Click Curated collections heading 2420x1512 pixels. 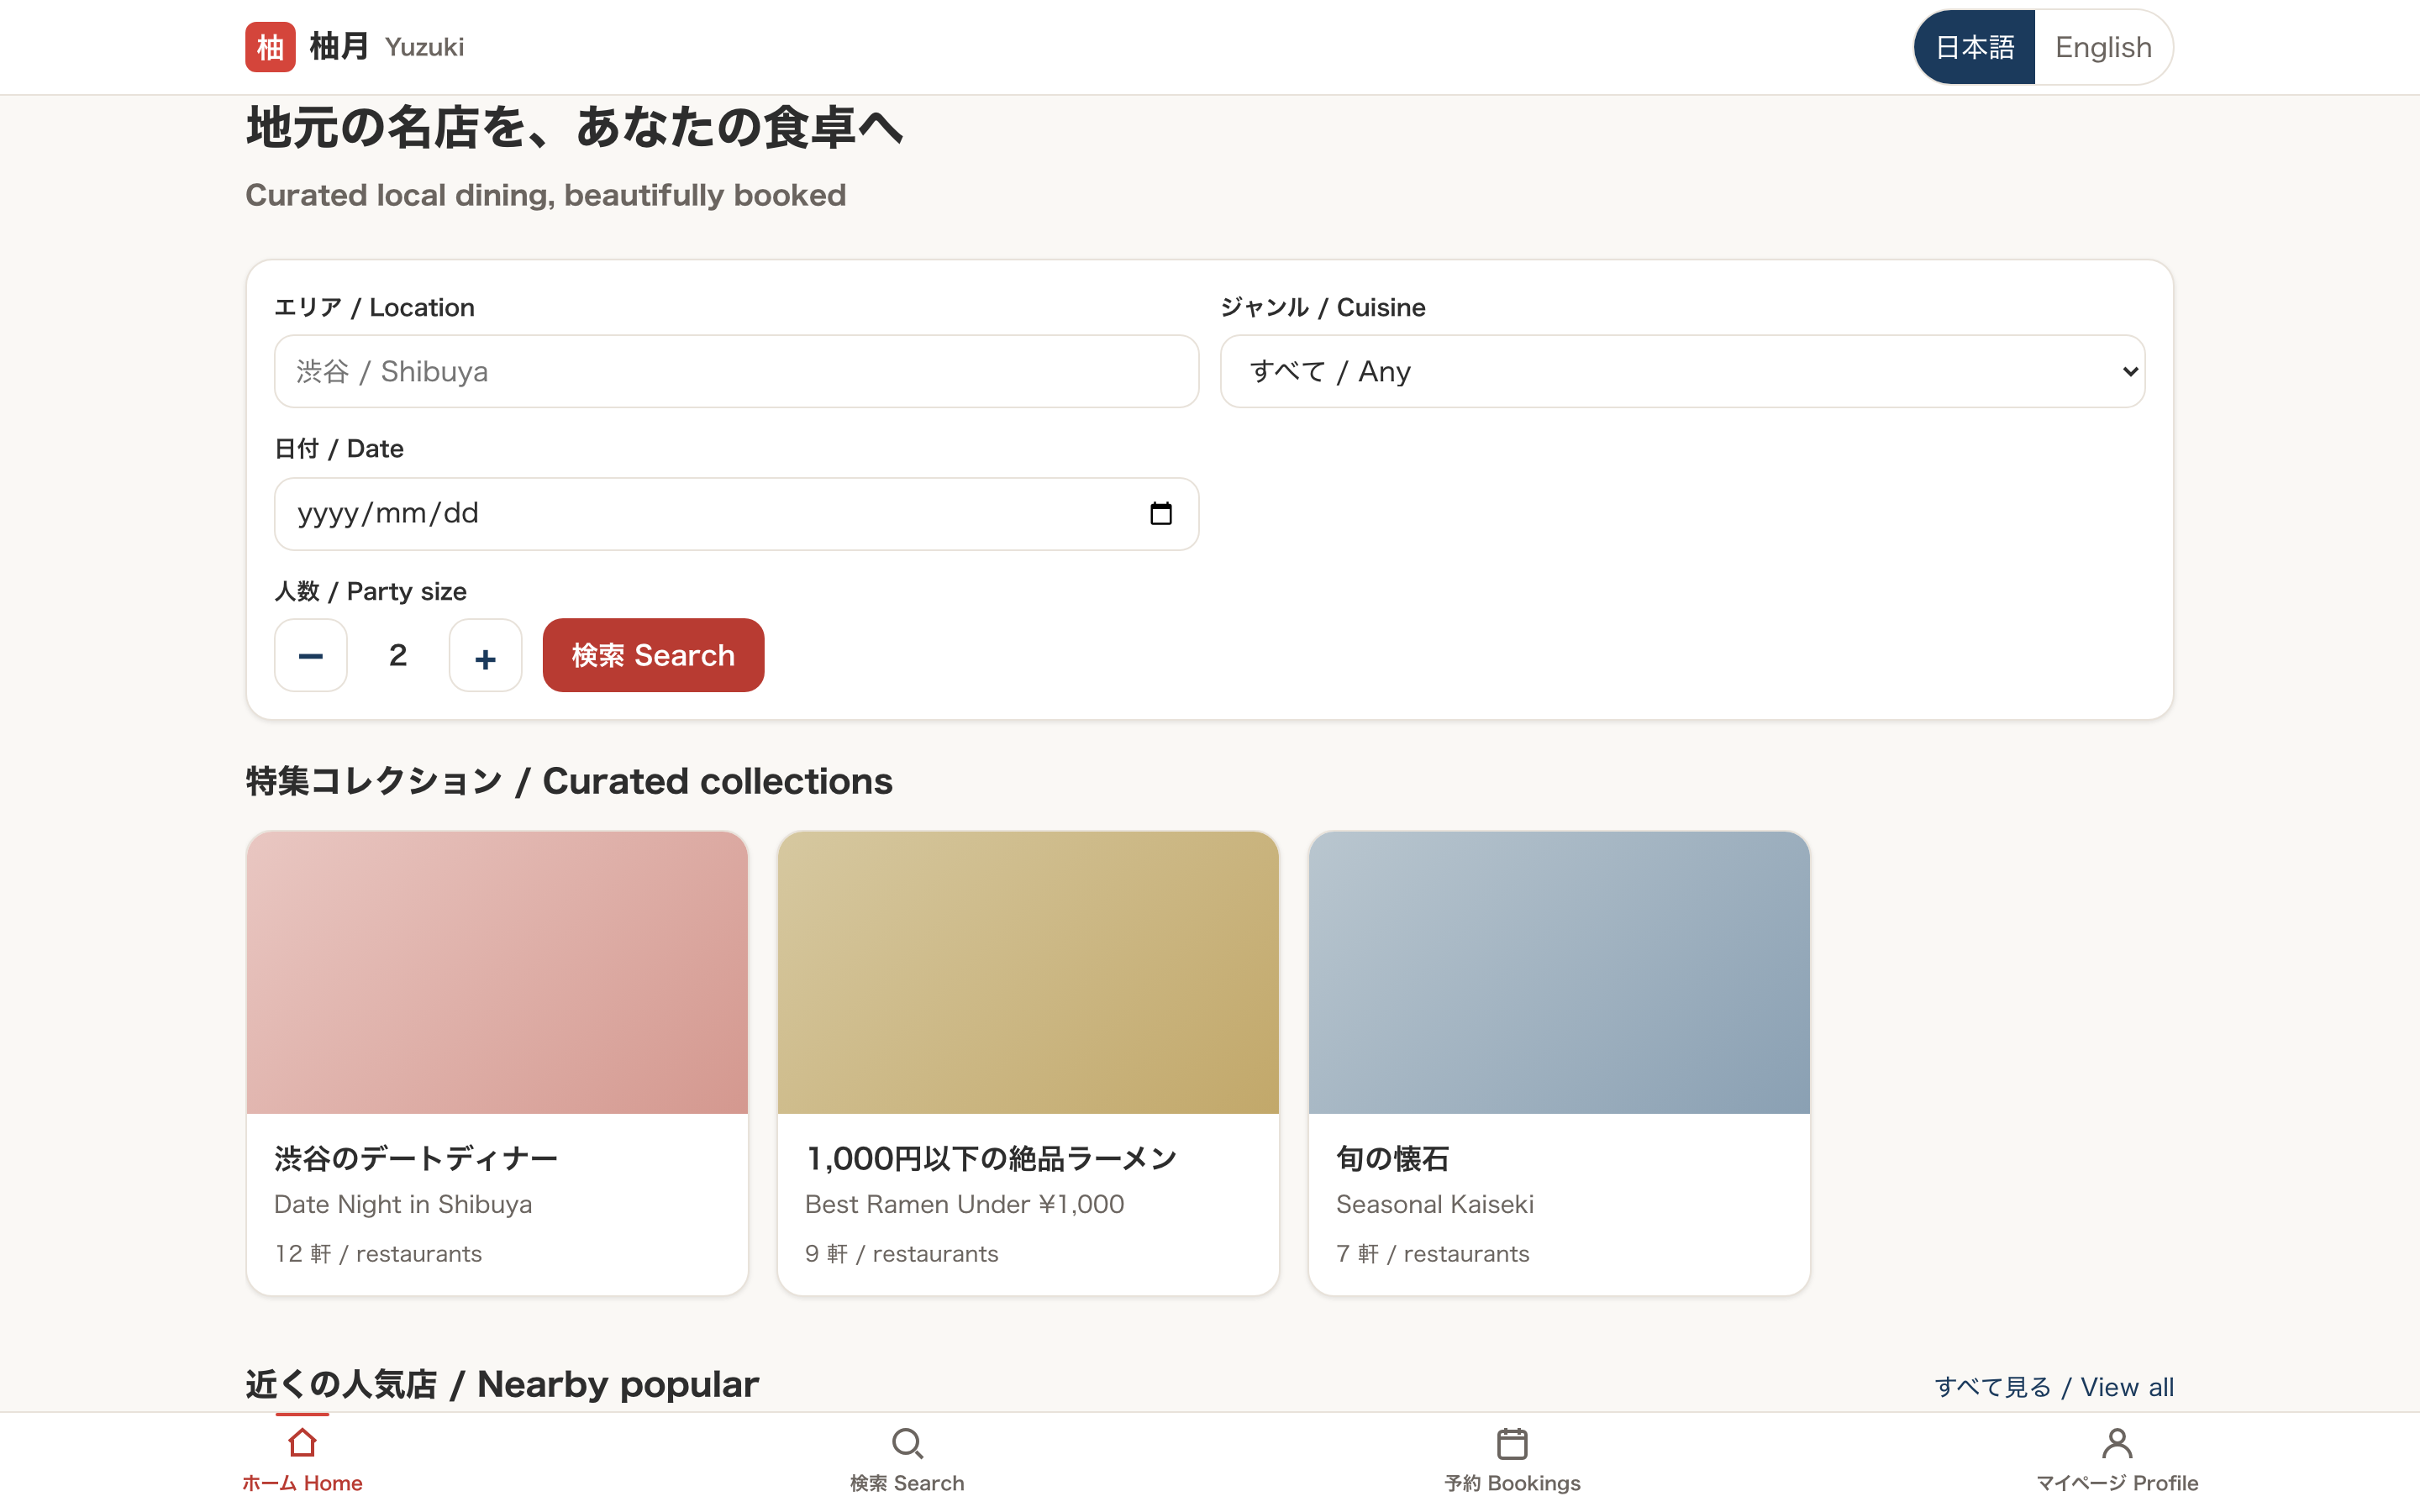point(569,781)
